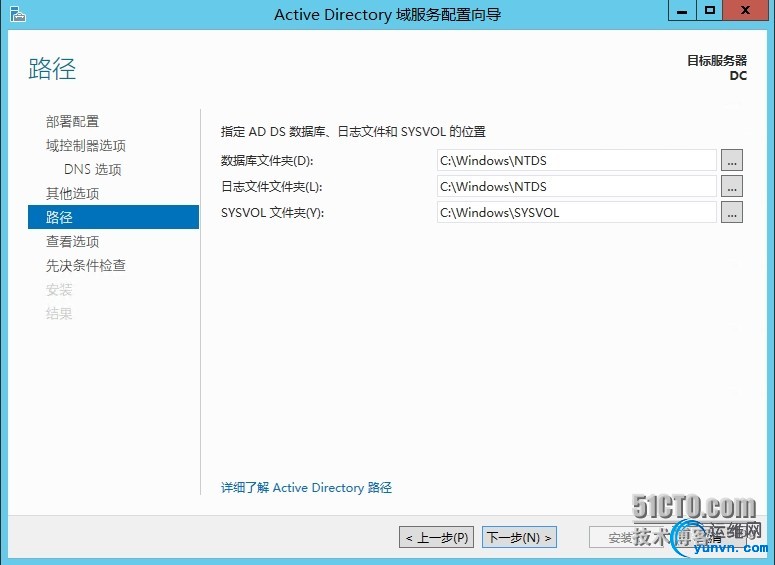
Task: Browse for the log files folder (L) path
Action: coord(732,186)
